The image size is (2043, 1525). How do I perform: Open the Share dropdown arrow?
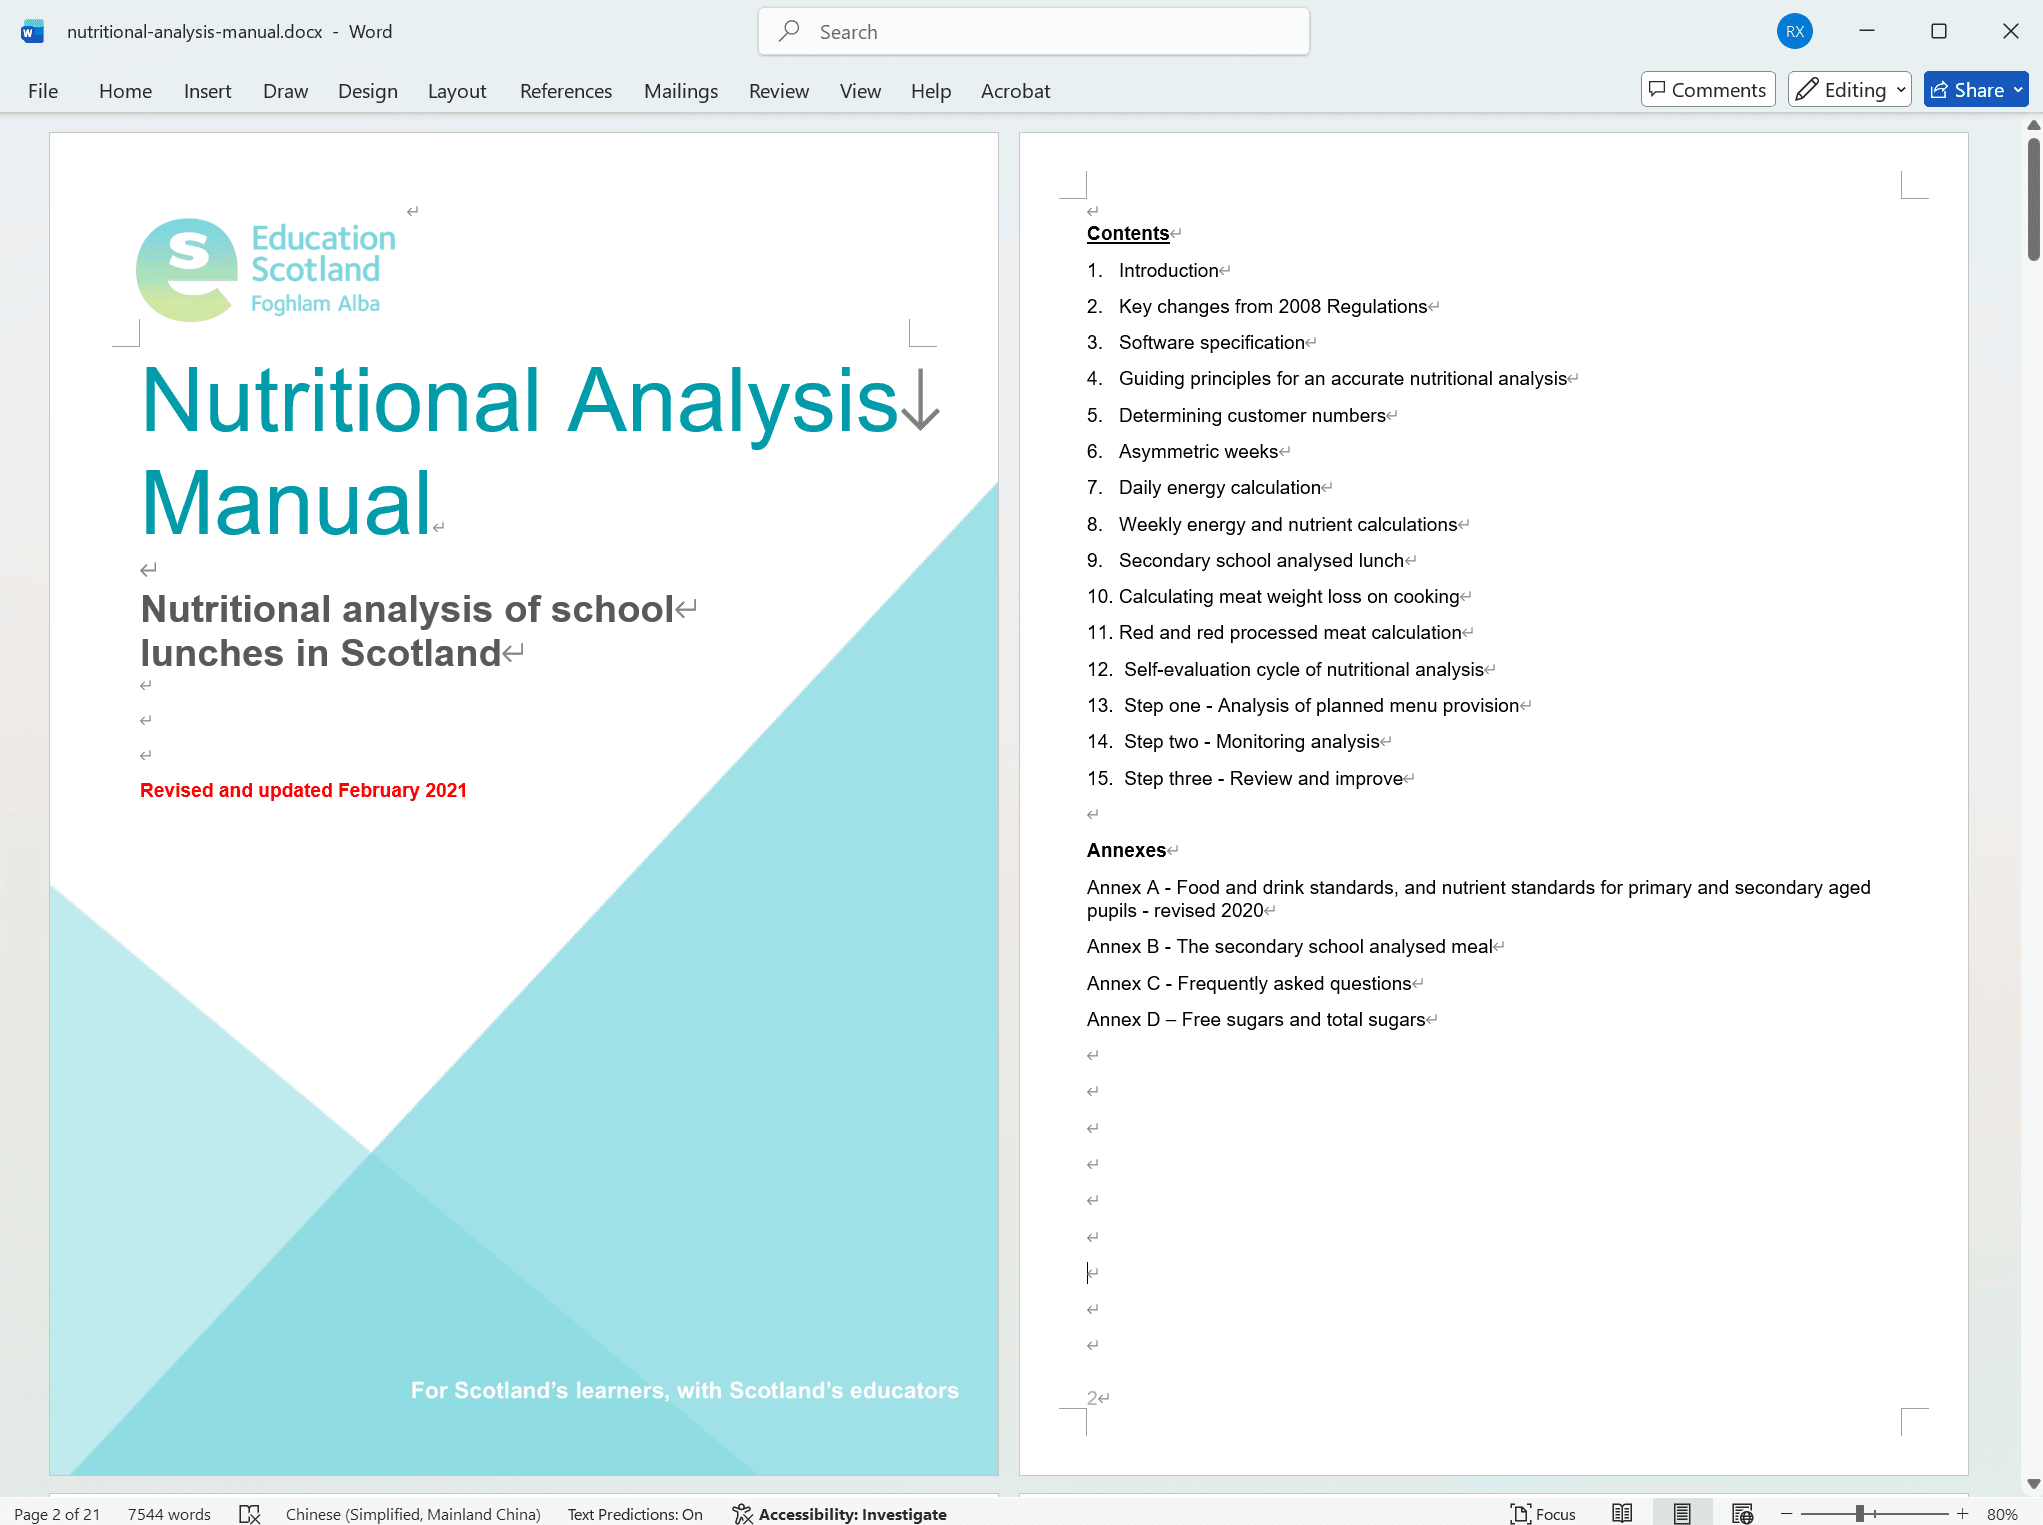pyautogui.click(x=2018, y=90)
